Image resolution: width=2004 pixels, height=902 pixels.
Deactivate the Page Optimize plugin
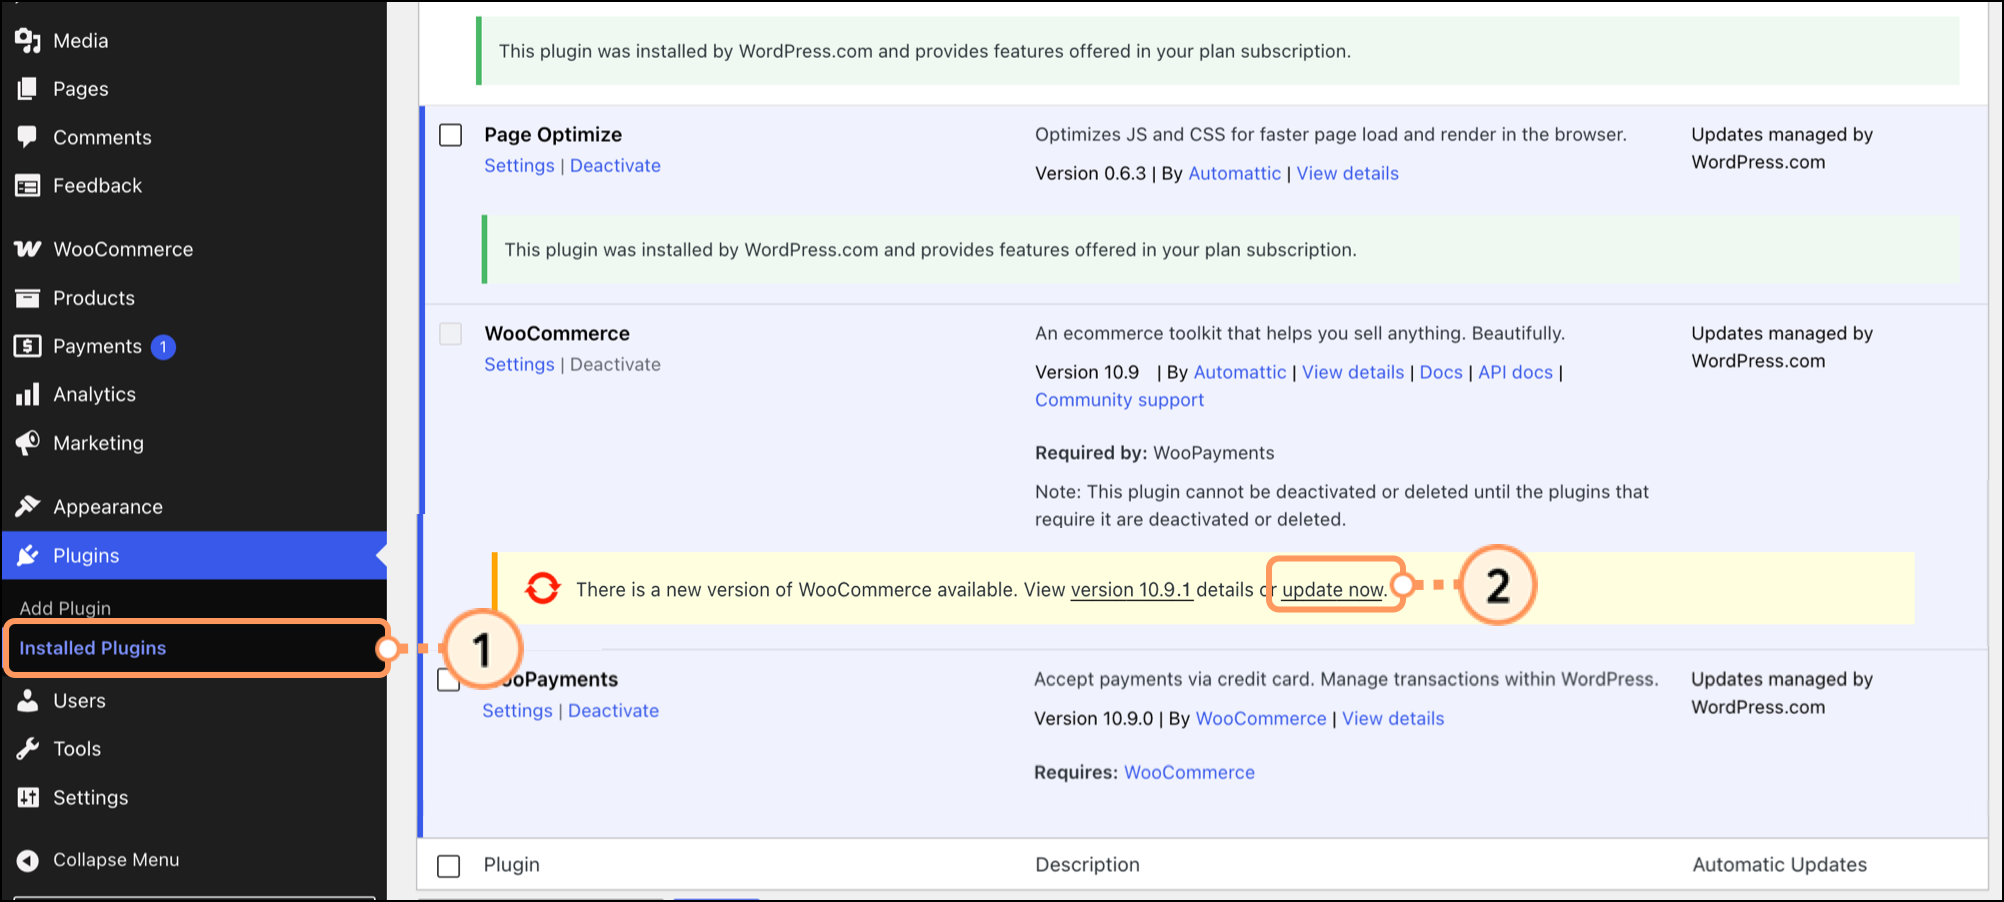coord(615,166)
